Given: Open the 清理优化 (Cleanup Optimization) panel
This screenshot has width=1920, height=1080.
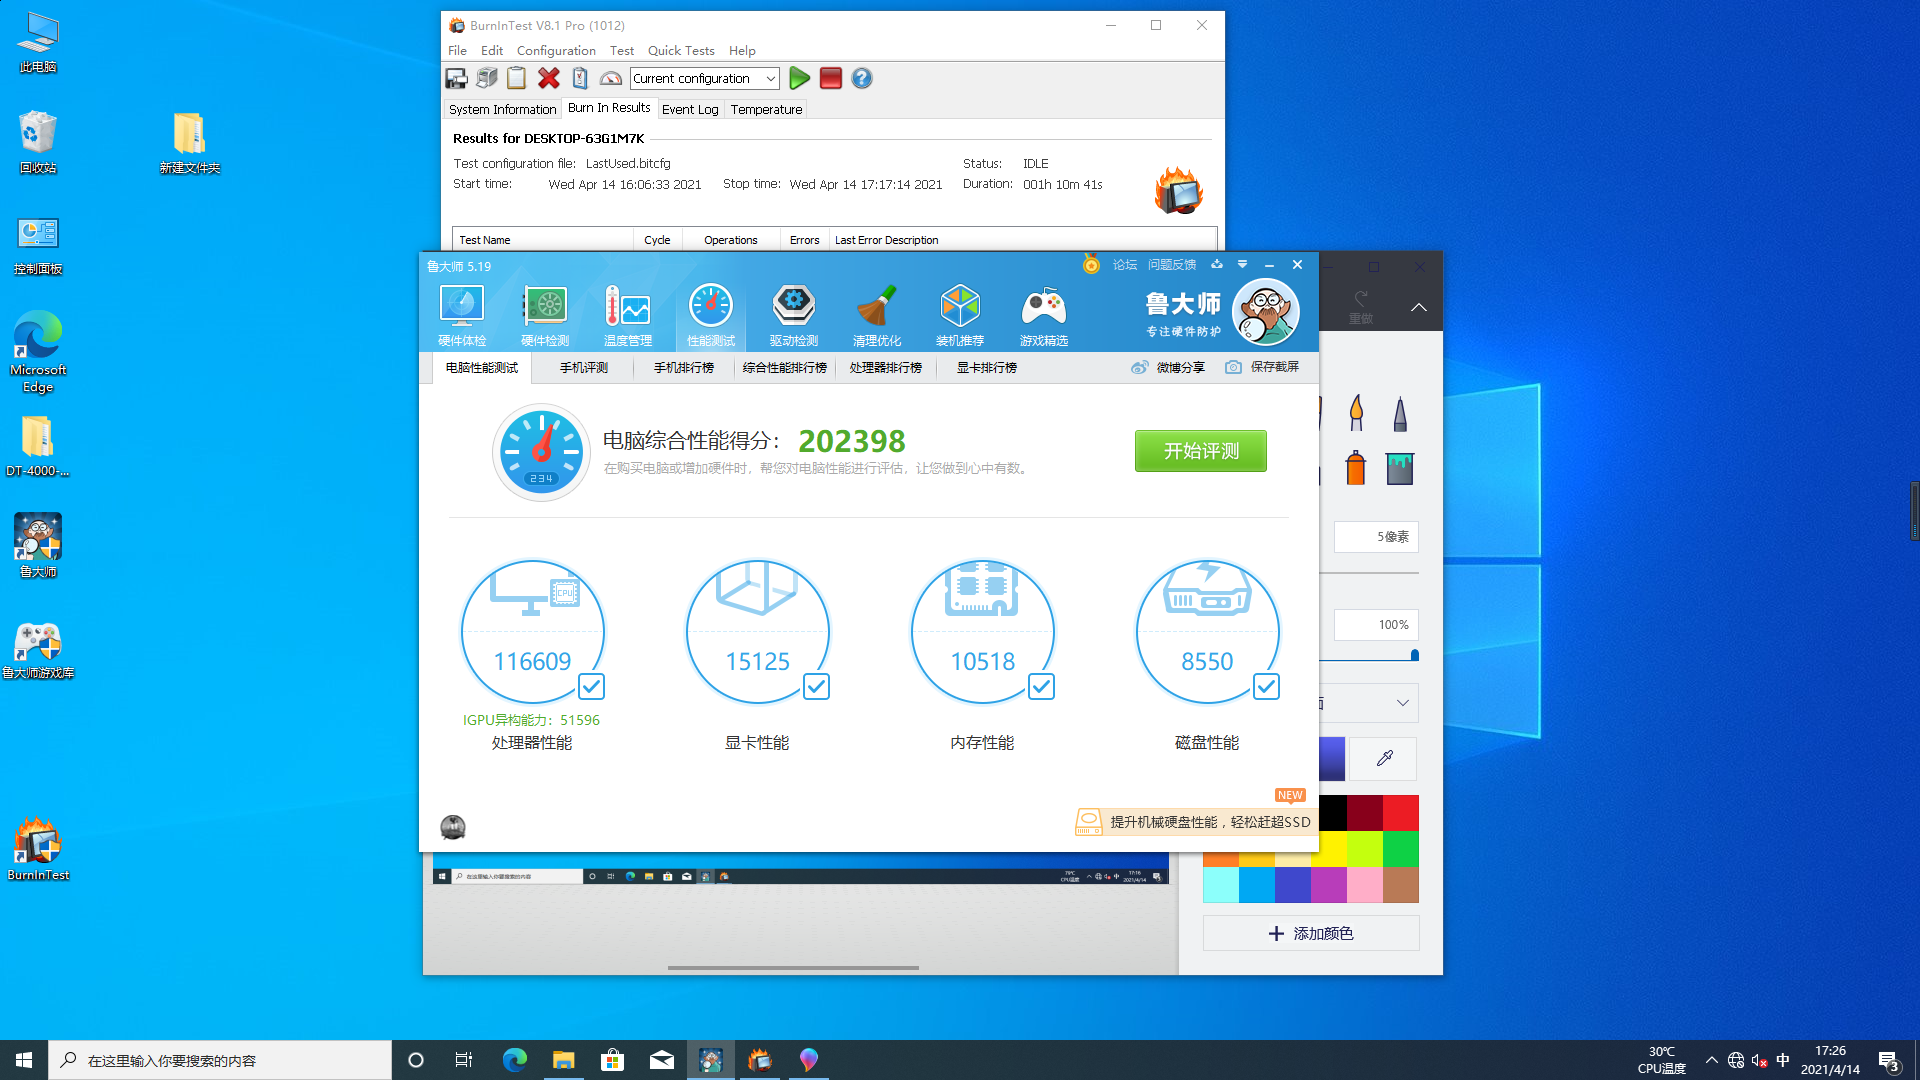Looking at the screenshot, I should point(877,311).
